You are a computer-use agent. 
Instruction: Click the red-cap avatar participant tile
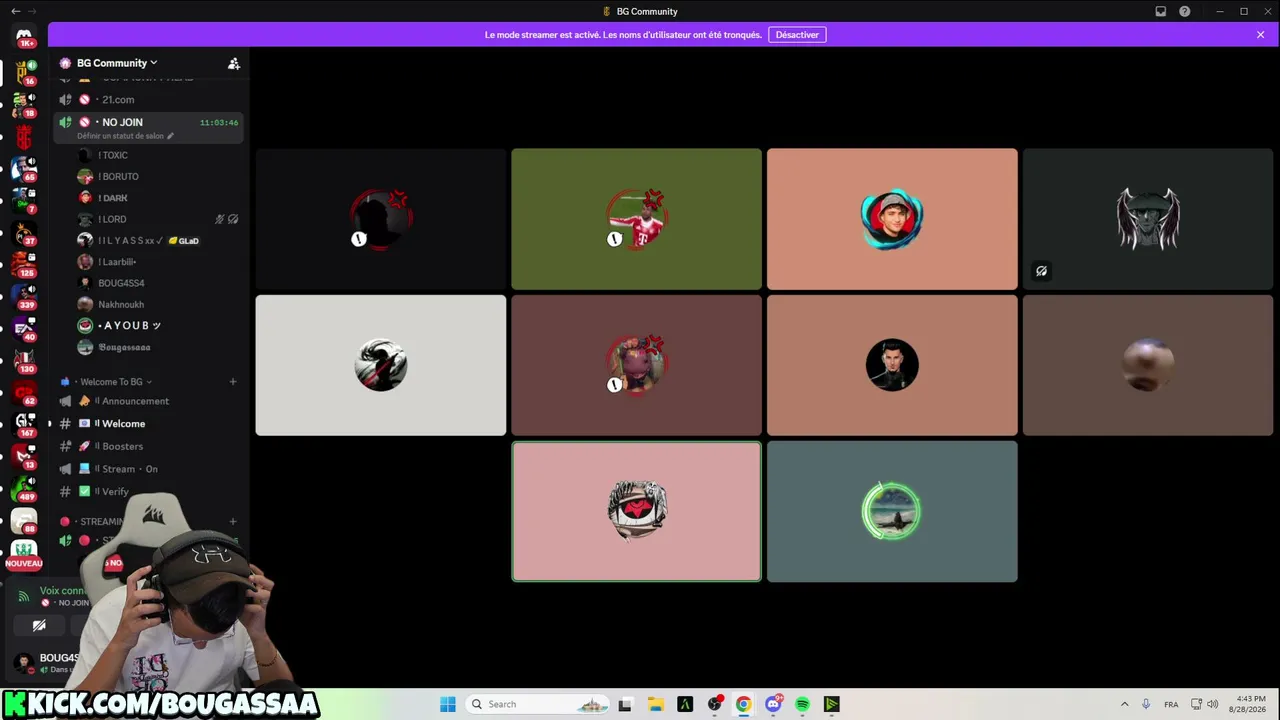[x=892, y=219]
